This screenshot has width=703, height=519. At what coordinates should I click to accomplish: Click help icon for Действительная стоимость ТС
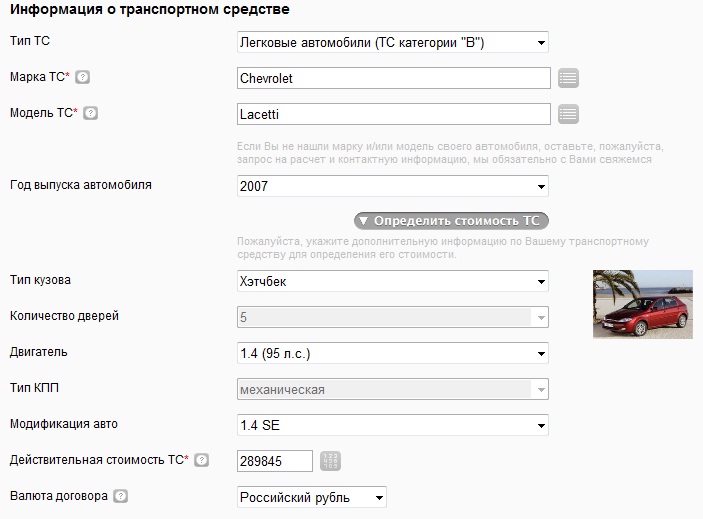[201, 460]
